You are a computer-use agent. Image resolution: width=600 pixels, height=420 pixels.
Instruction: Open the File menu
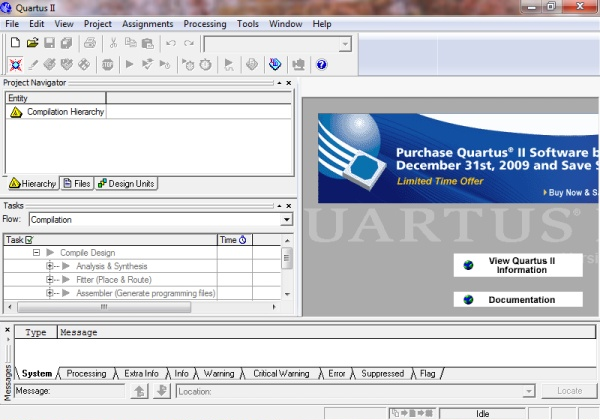pyautogui.click(x=12, y=24)
